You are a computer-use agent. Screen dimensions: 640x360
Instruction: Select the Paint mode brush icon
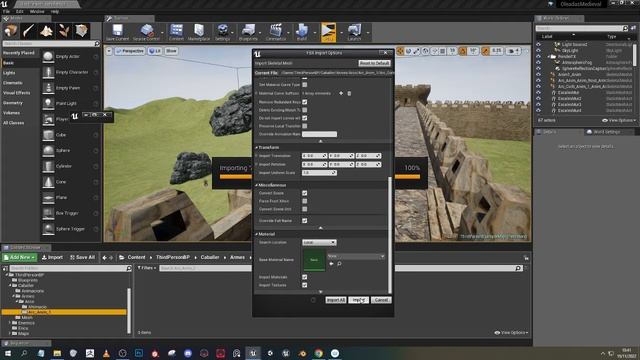28,31
